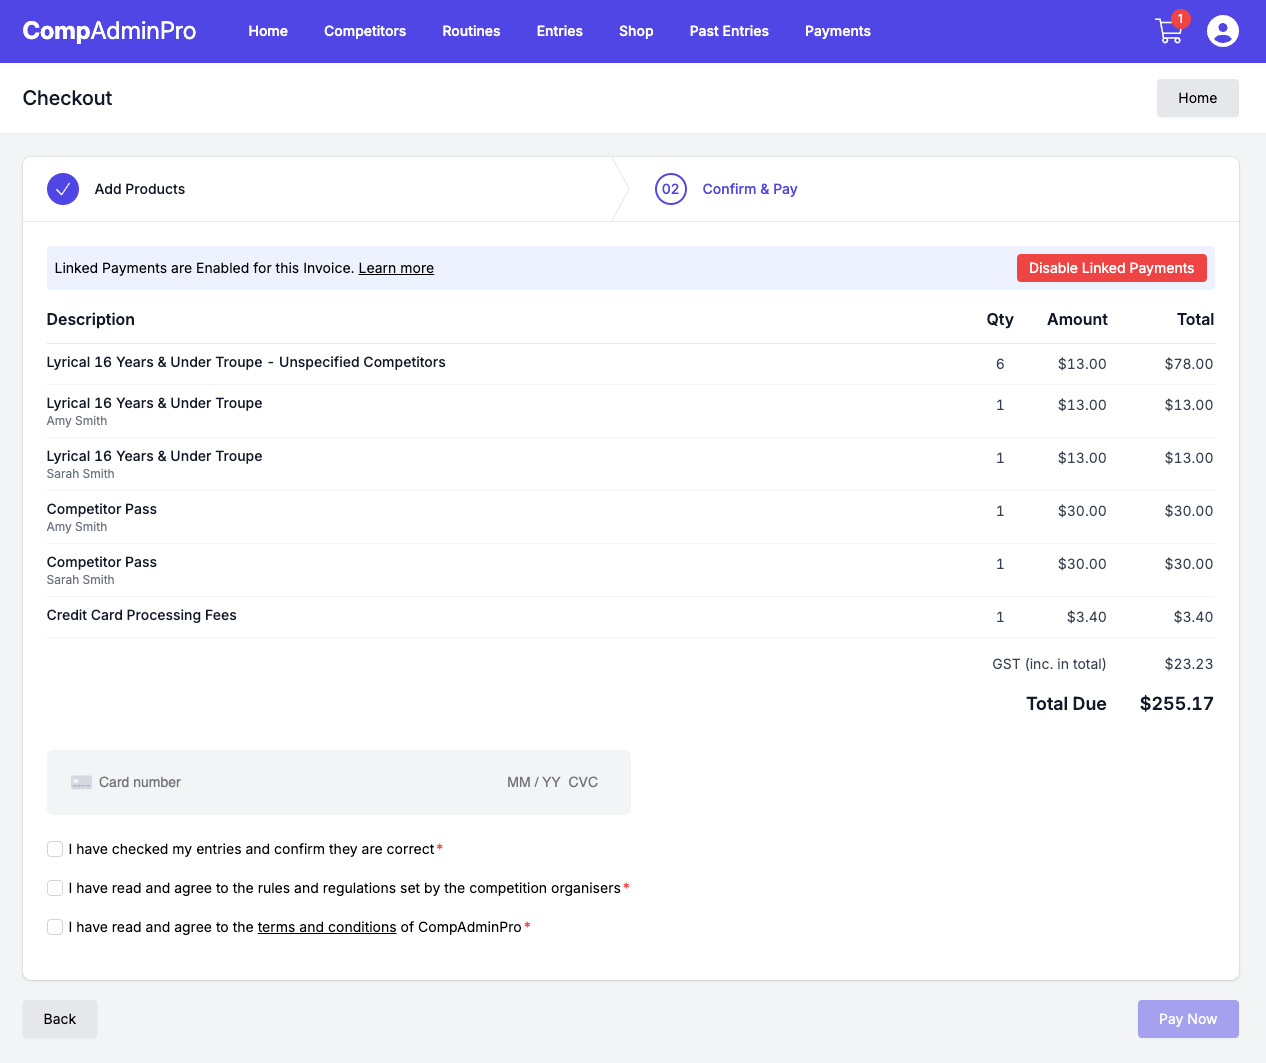Tick the entries are correct checkbox
1266x1063 pixels.
pos(55,849)
